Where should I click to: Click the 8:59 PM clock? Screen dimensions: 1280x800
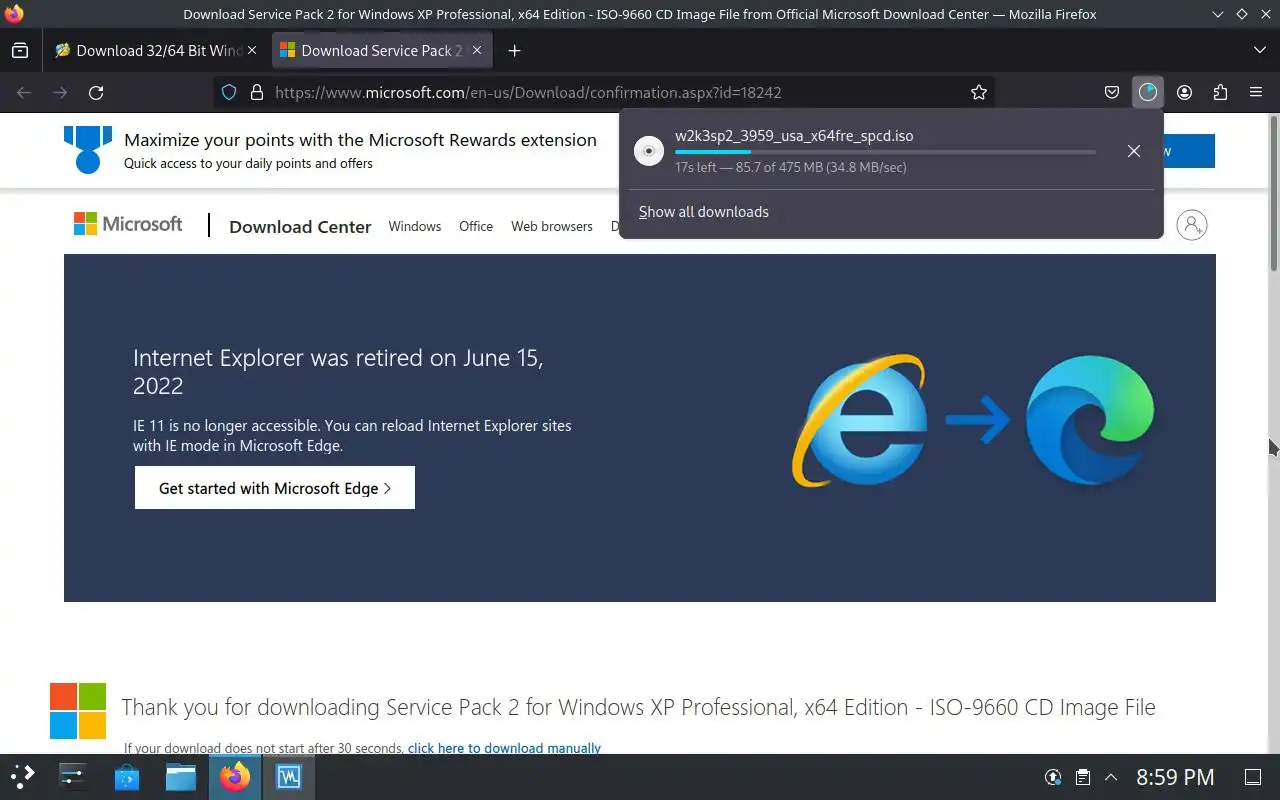tap(1175, 777)
